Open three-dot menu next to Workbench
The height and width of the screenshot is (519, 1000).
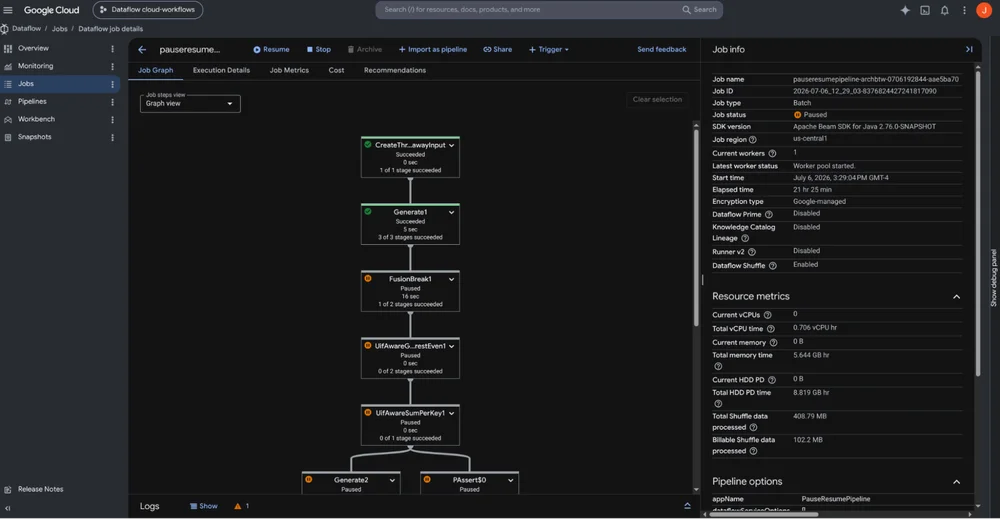coord(112,120)
